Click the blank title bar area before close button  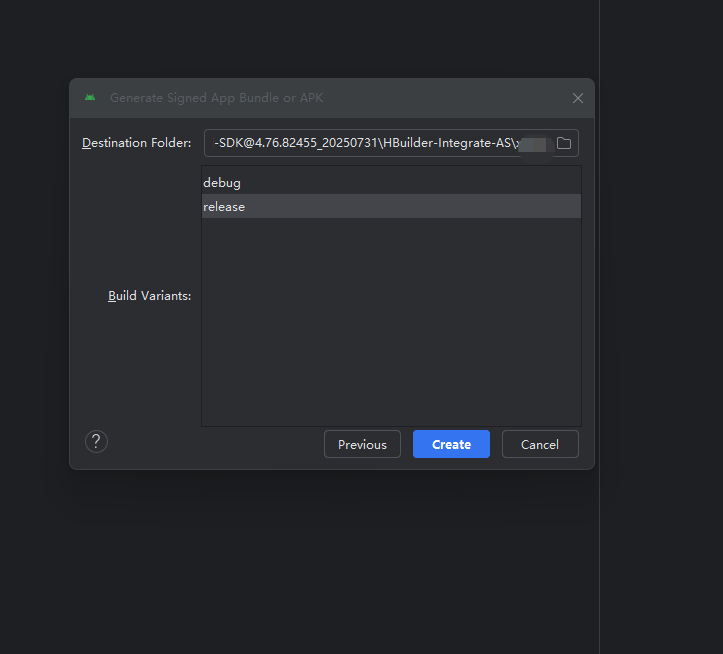[x=450, y=98]
